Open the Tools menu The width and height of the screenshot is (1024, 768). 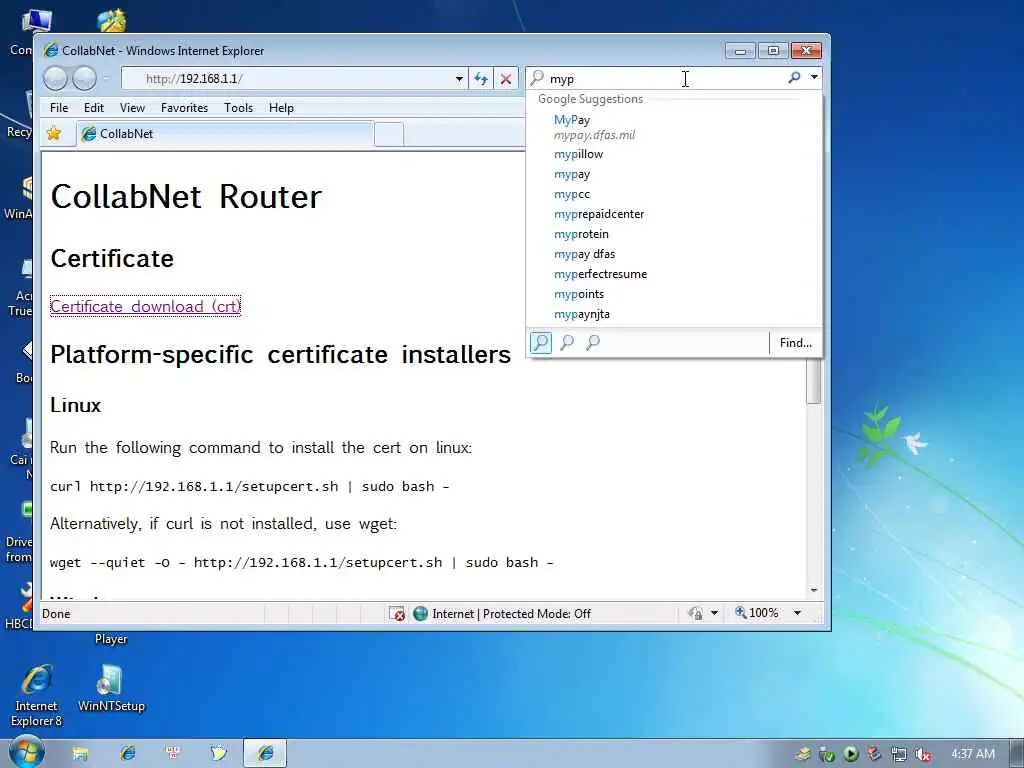click(238, 108)
